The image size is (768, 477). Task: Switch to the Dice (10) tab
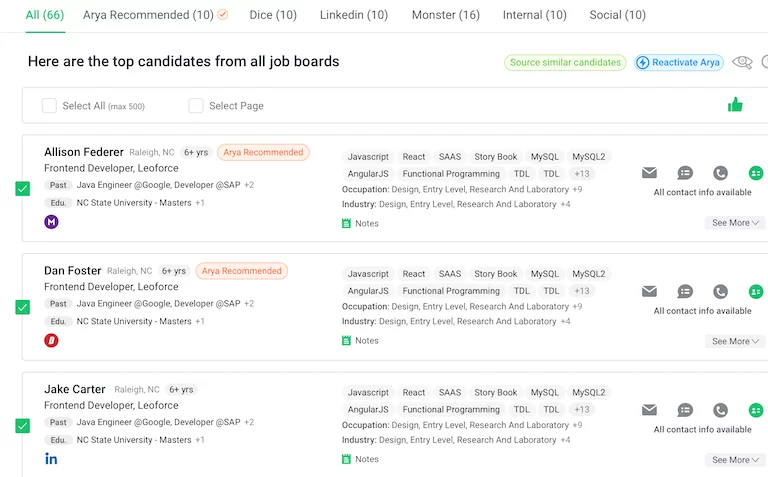coord(273,15)
